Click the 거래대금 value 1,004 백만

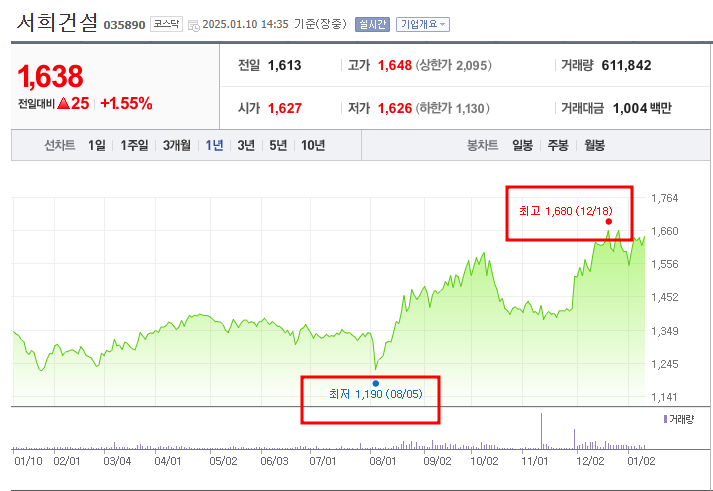coord(642,108)
